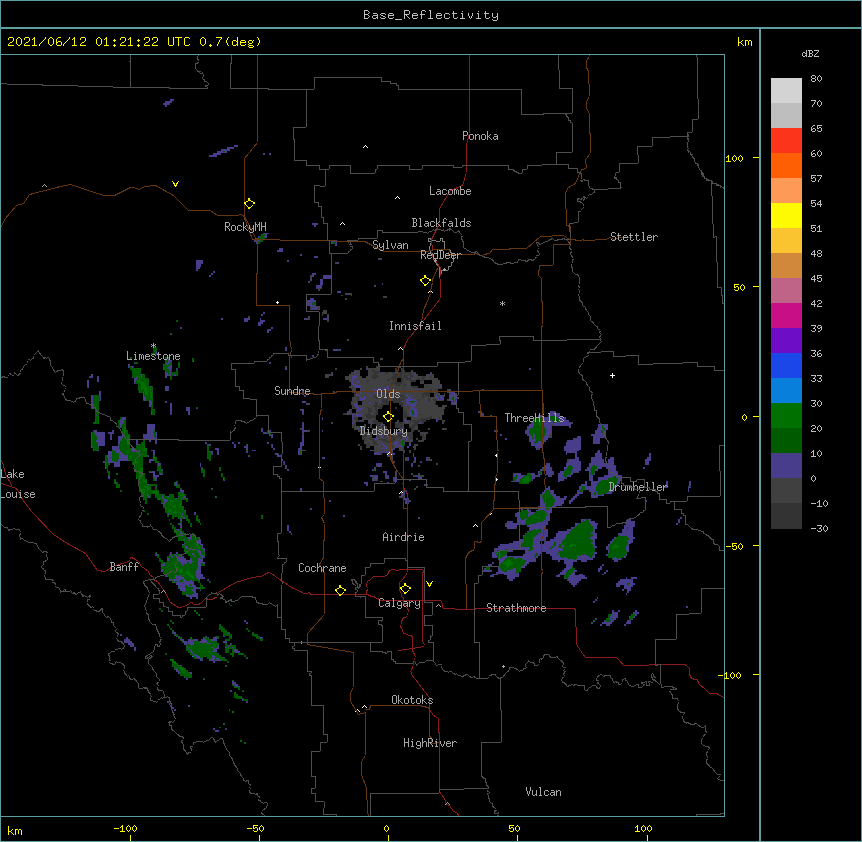Image resolution: width=862 pixels, height=842 pixels.
Task: Click the Airdrie label
Action: click(403, 537)
